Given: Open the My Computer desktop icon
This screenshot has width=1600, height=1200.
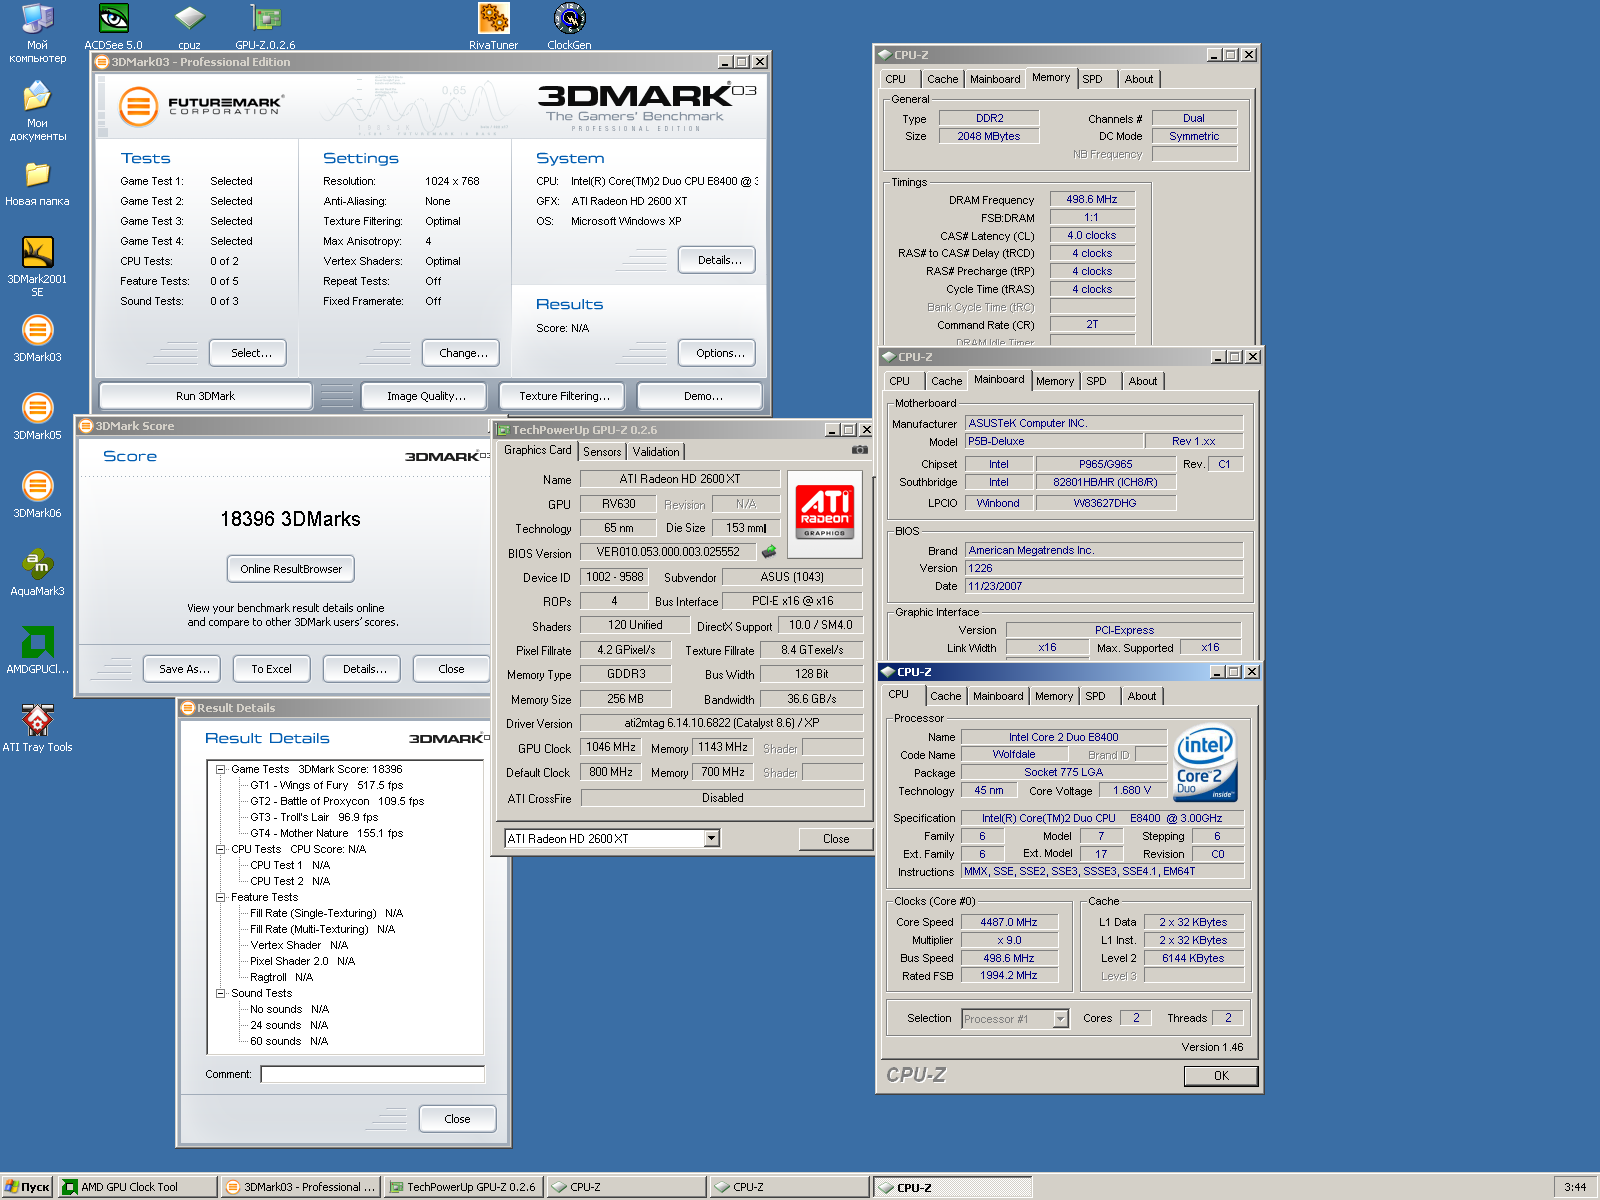Looking at the screenshot, I should [x=37, y=33].
